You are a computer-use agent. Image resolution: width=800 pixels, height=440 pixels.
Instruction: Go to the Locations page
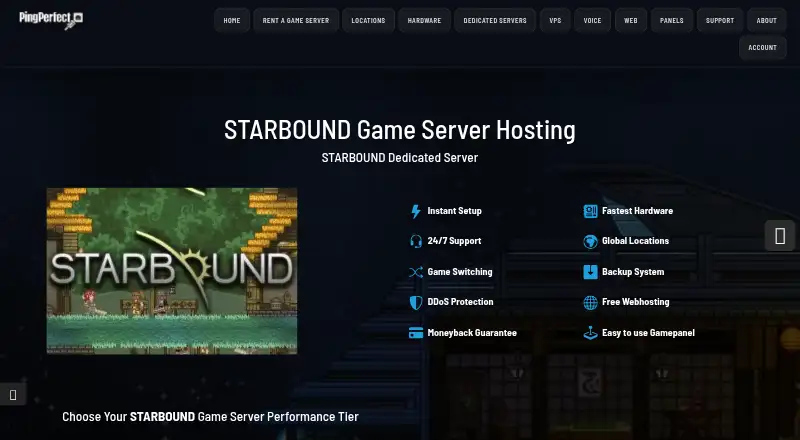click(x=368, y=20)
